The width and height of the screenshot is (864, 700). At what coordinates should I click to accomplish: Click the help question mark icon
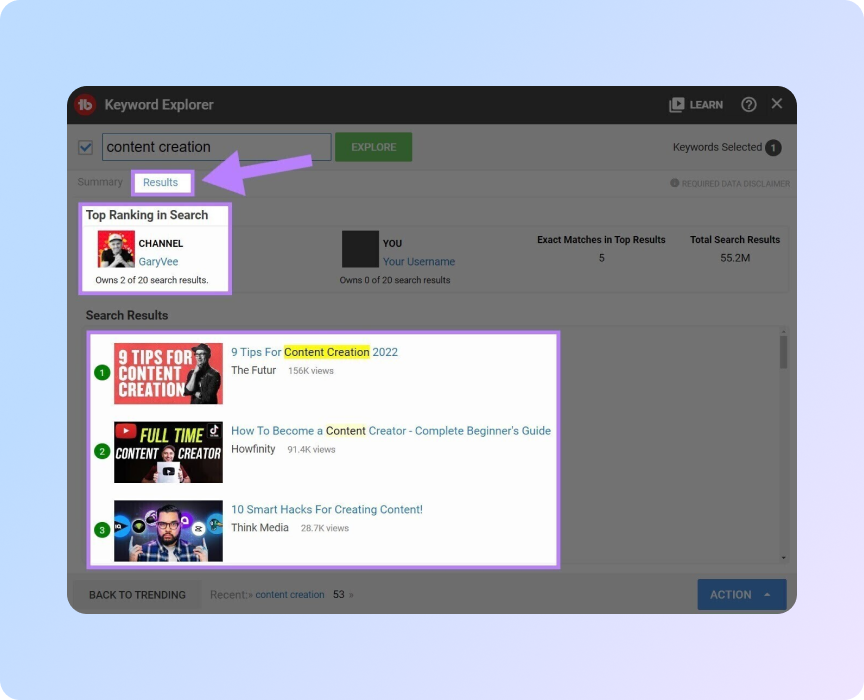748,104
